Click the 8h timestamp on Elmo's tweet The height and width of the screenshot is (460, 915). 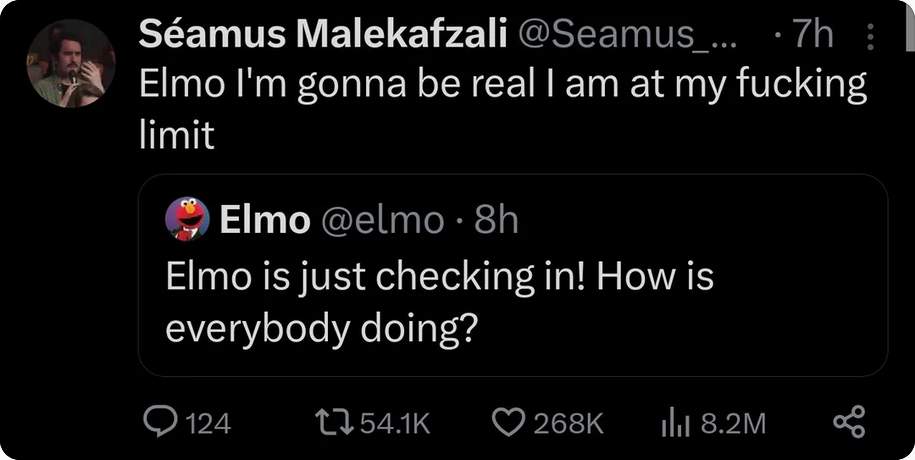[496, 220]
